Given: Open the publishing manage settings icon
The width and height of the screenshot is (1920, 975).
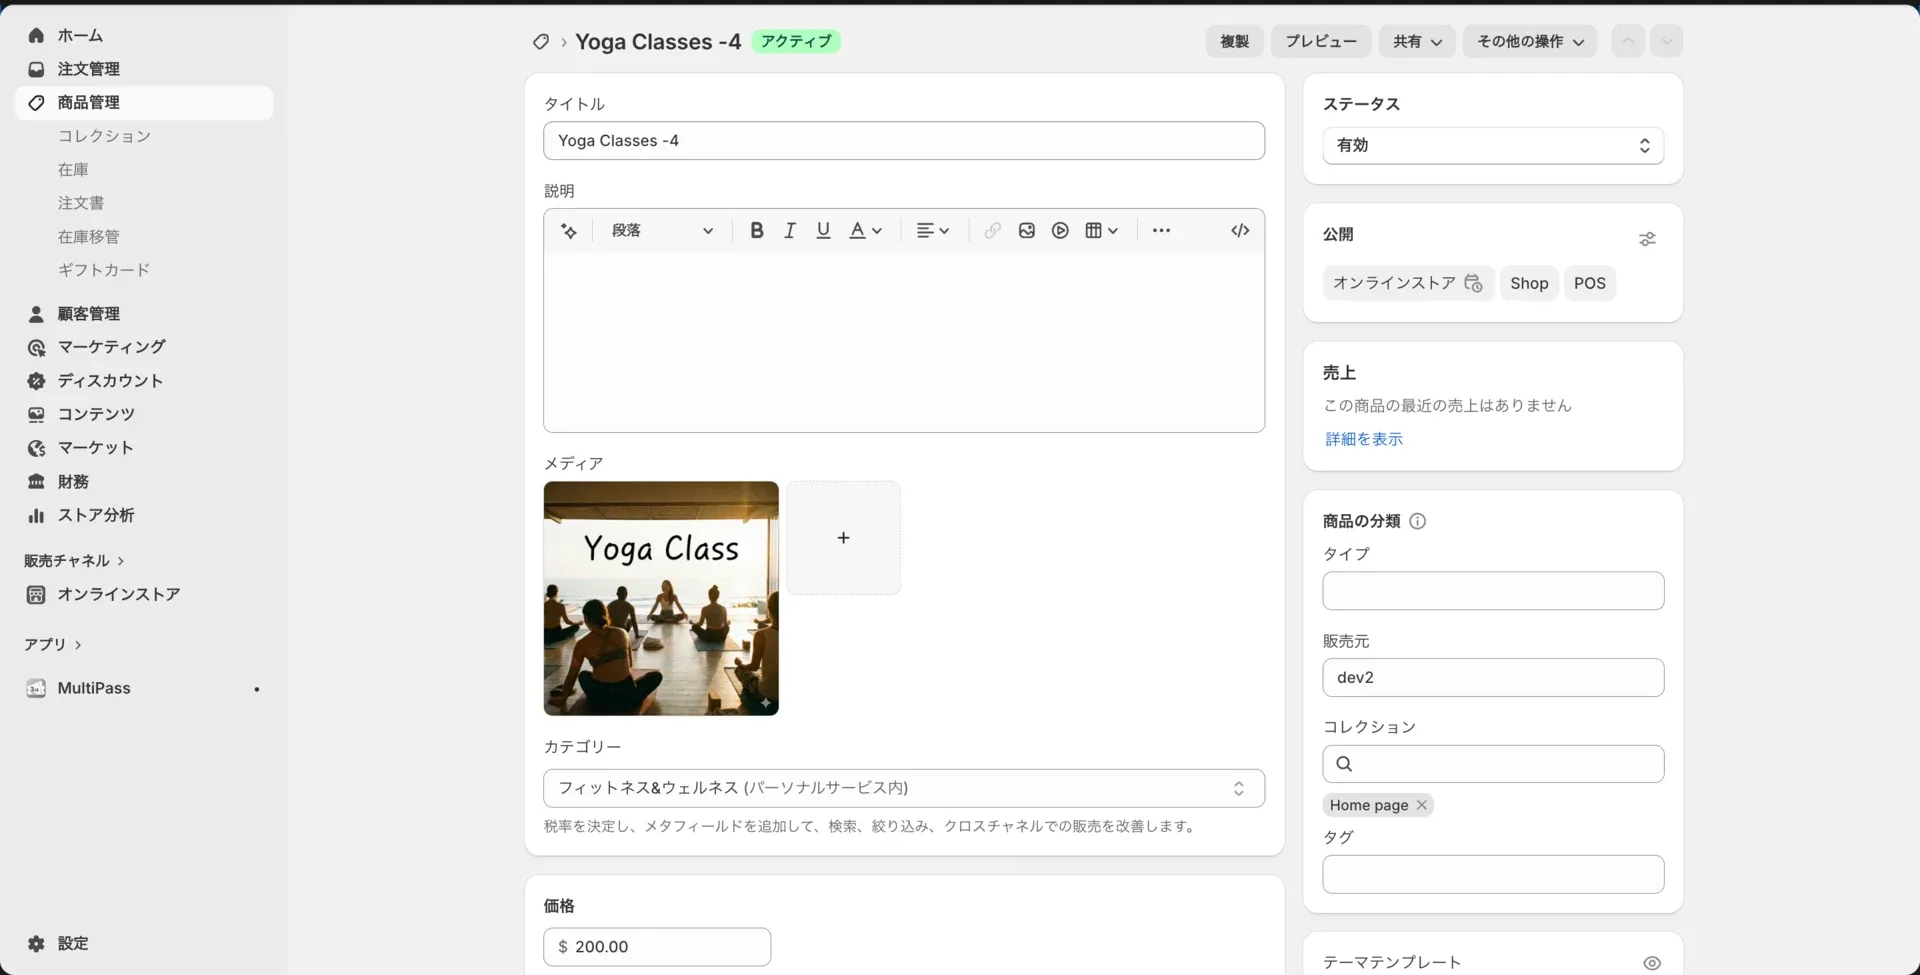Looking at the screenshot, I should pos(1648,239).
